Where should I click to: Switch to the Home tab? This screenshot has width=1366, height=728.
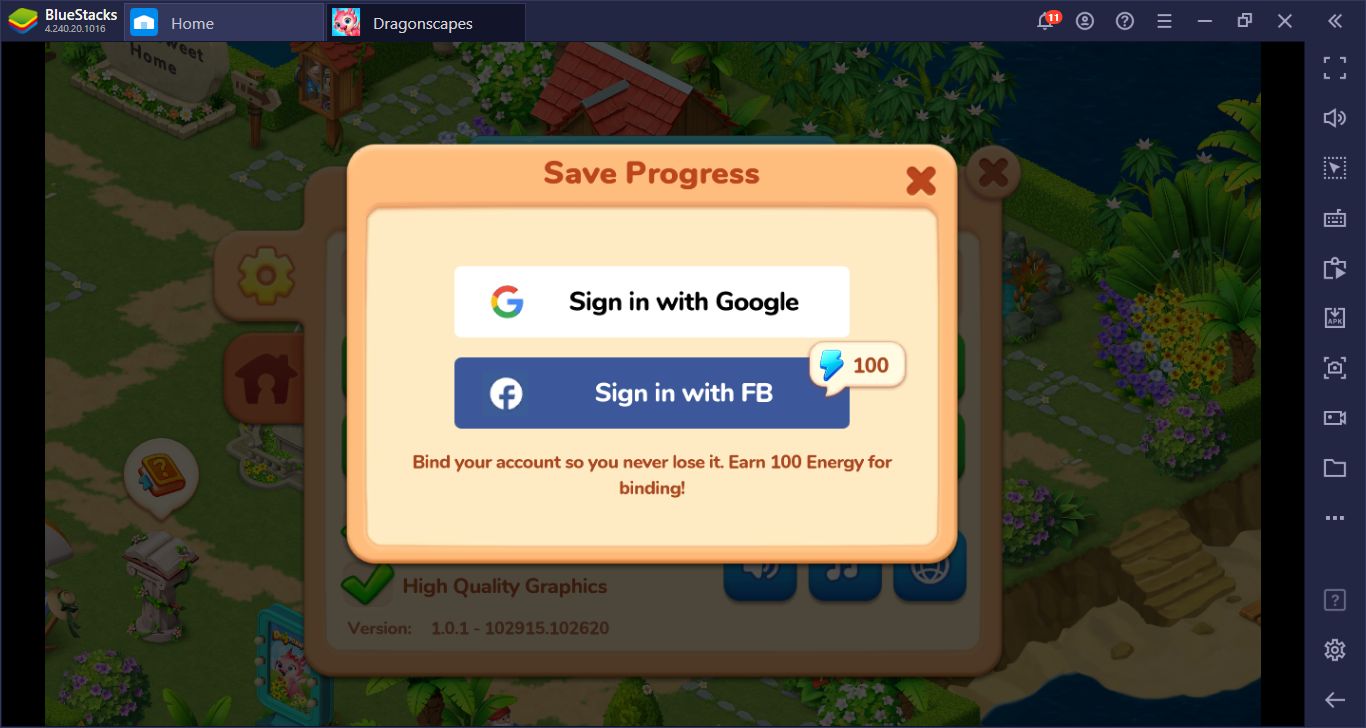(224, 22)
